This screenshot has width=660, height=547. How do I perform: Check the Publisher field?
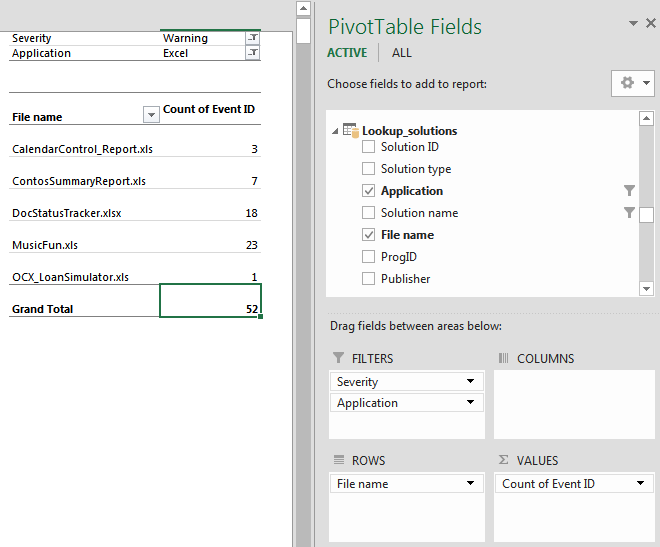[368, 279]
